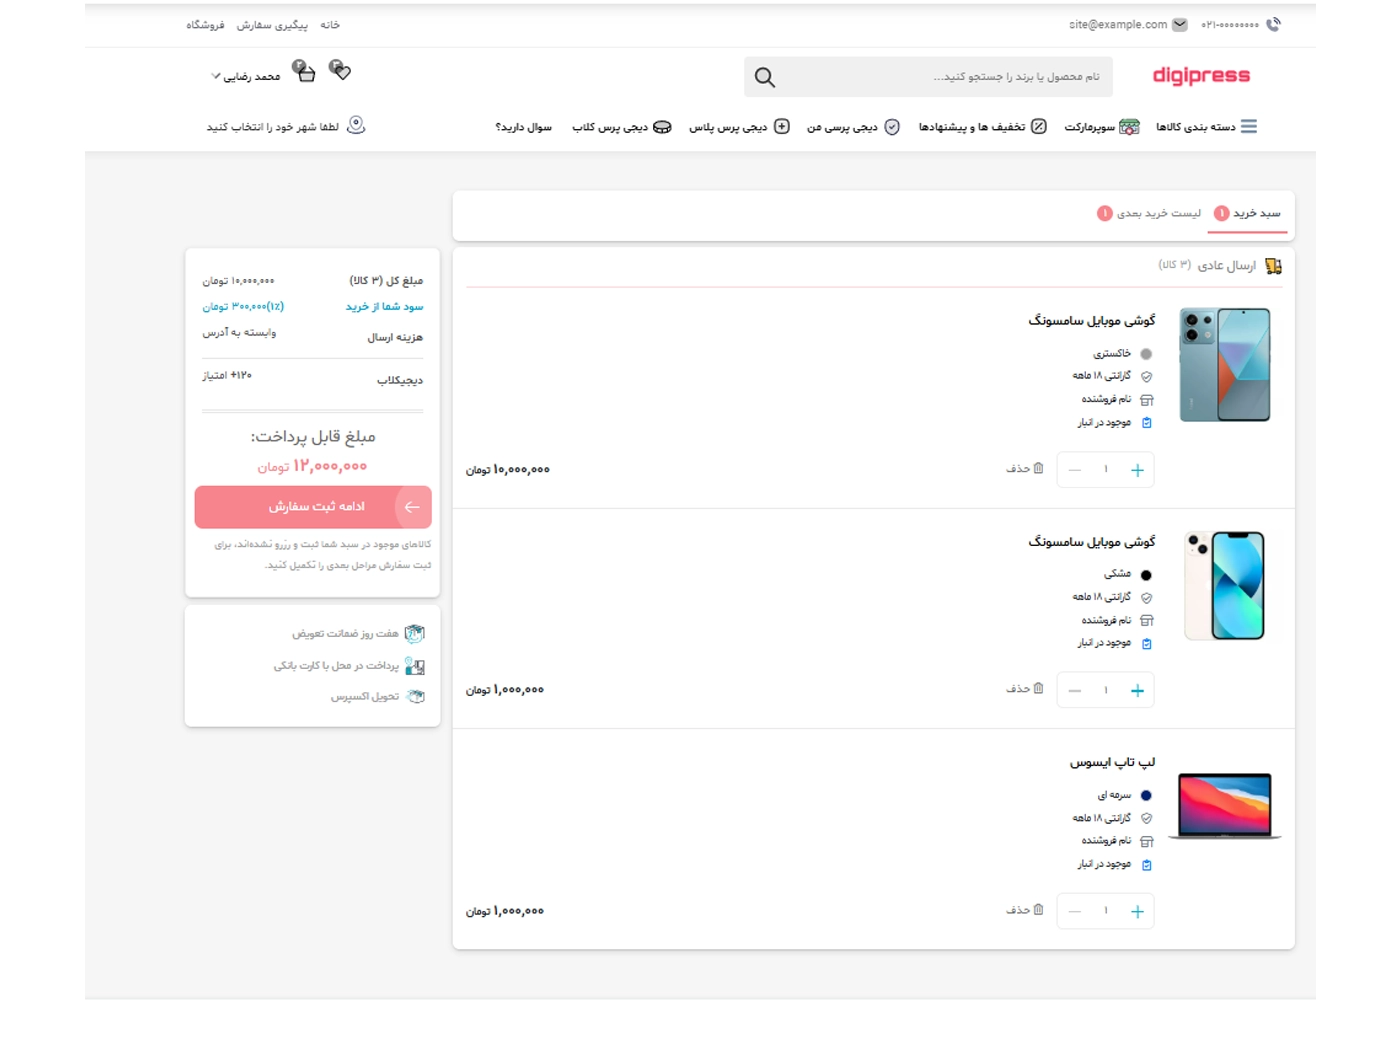
Task: Click the digipress logo
Action: [1201, 76]
